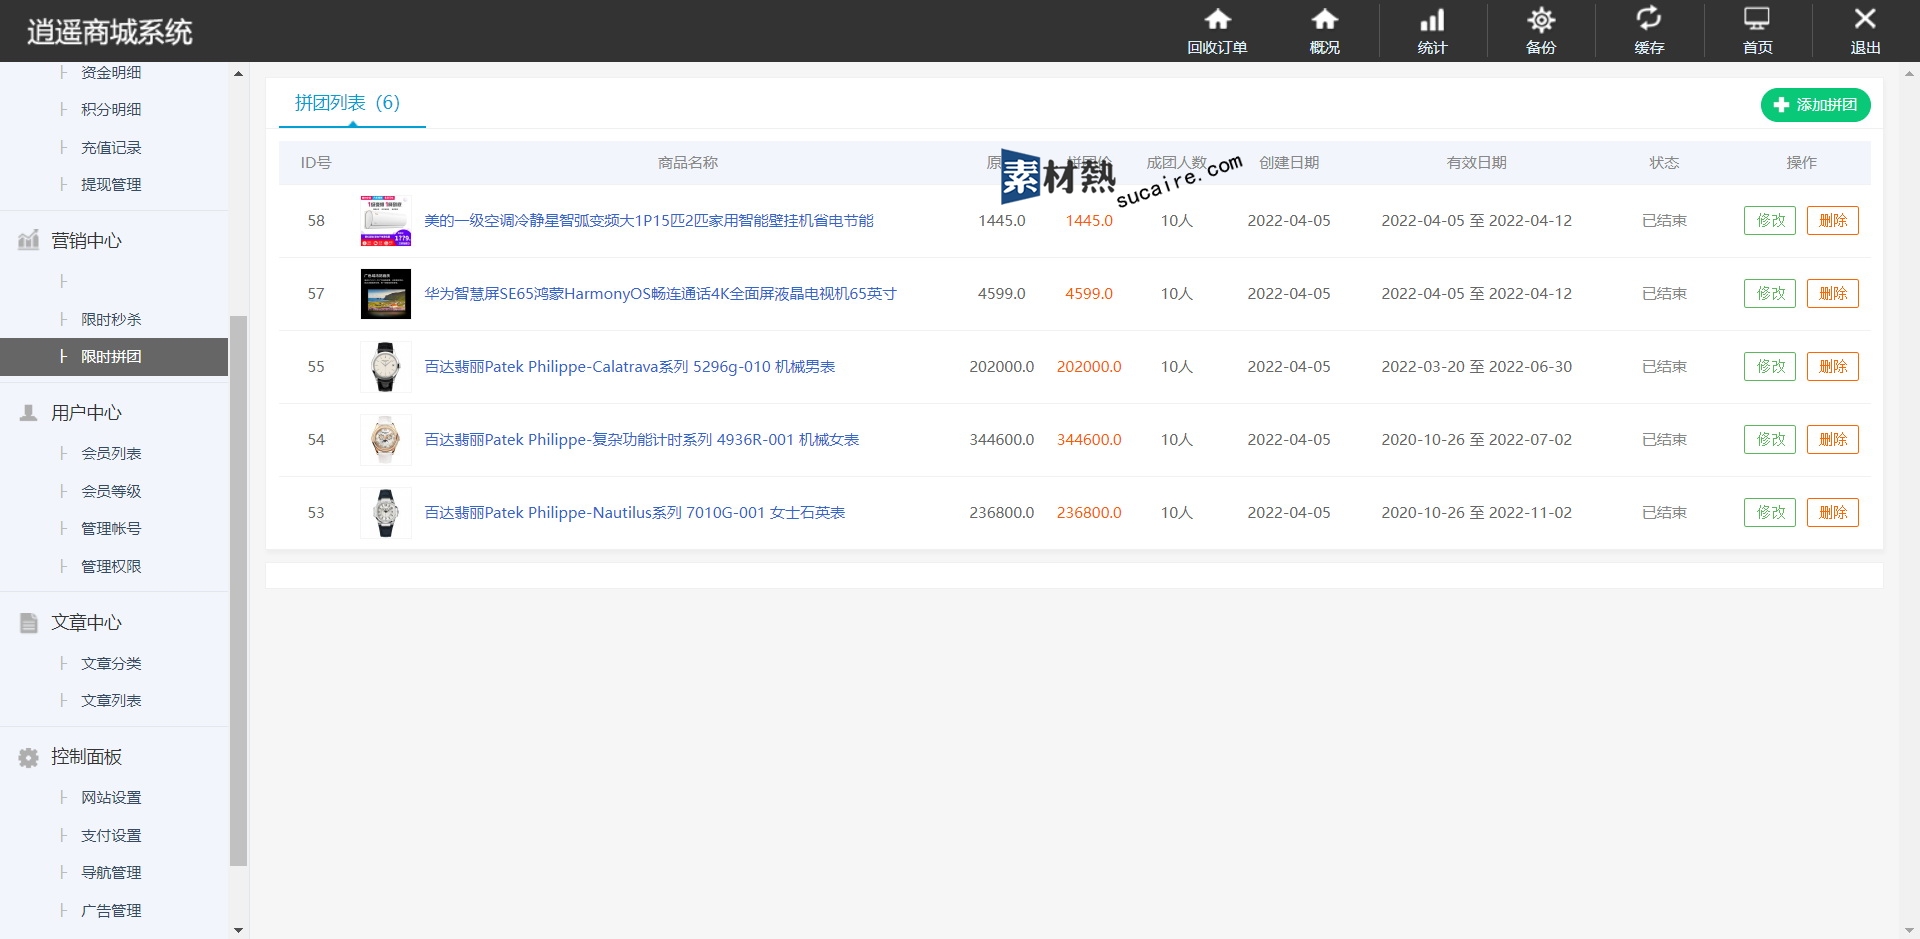Select 限时拼团 in the sidebar

(114, 357)
